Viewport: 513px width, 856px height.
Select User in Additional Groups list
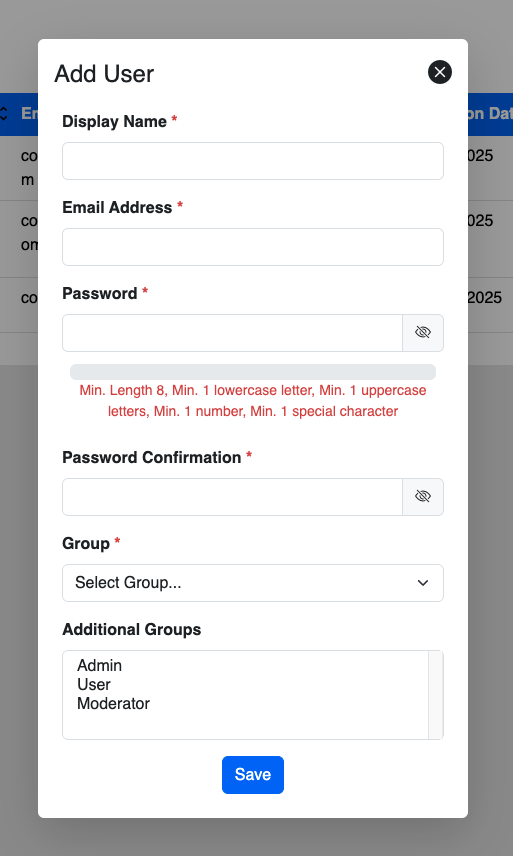coord(94,684)
